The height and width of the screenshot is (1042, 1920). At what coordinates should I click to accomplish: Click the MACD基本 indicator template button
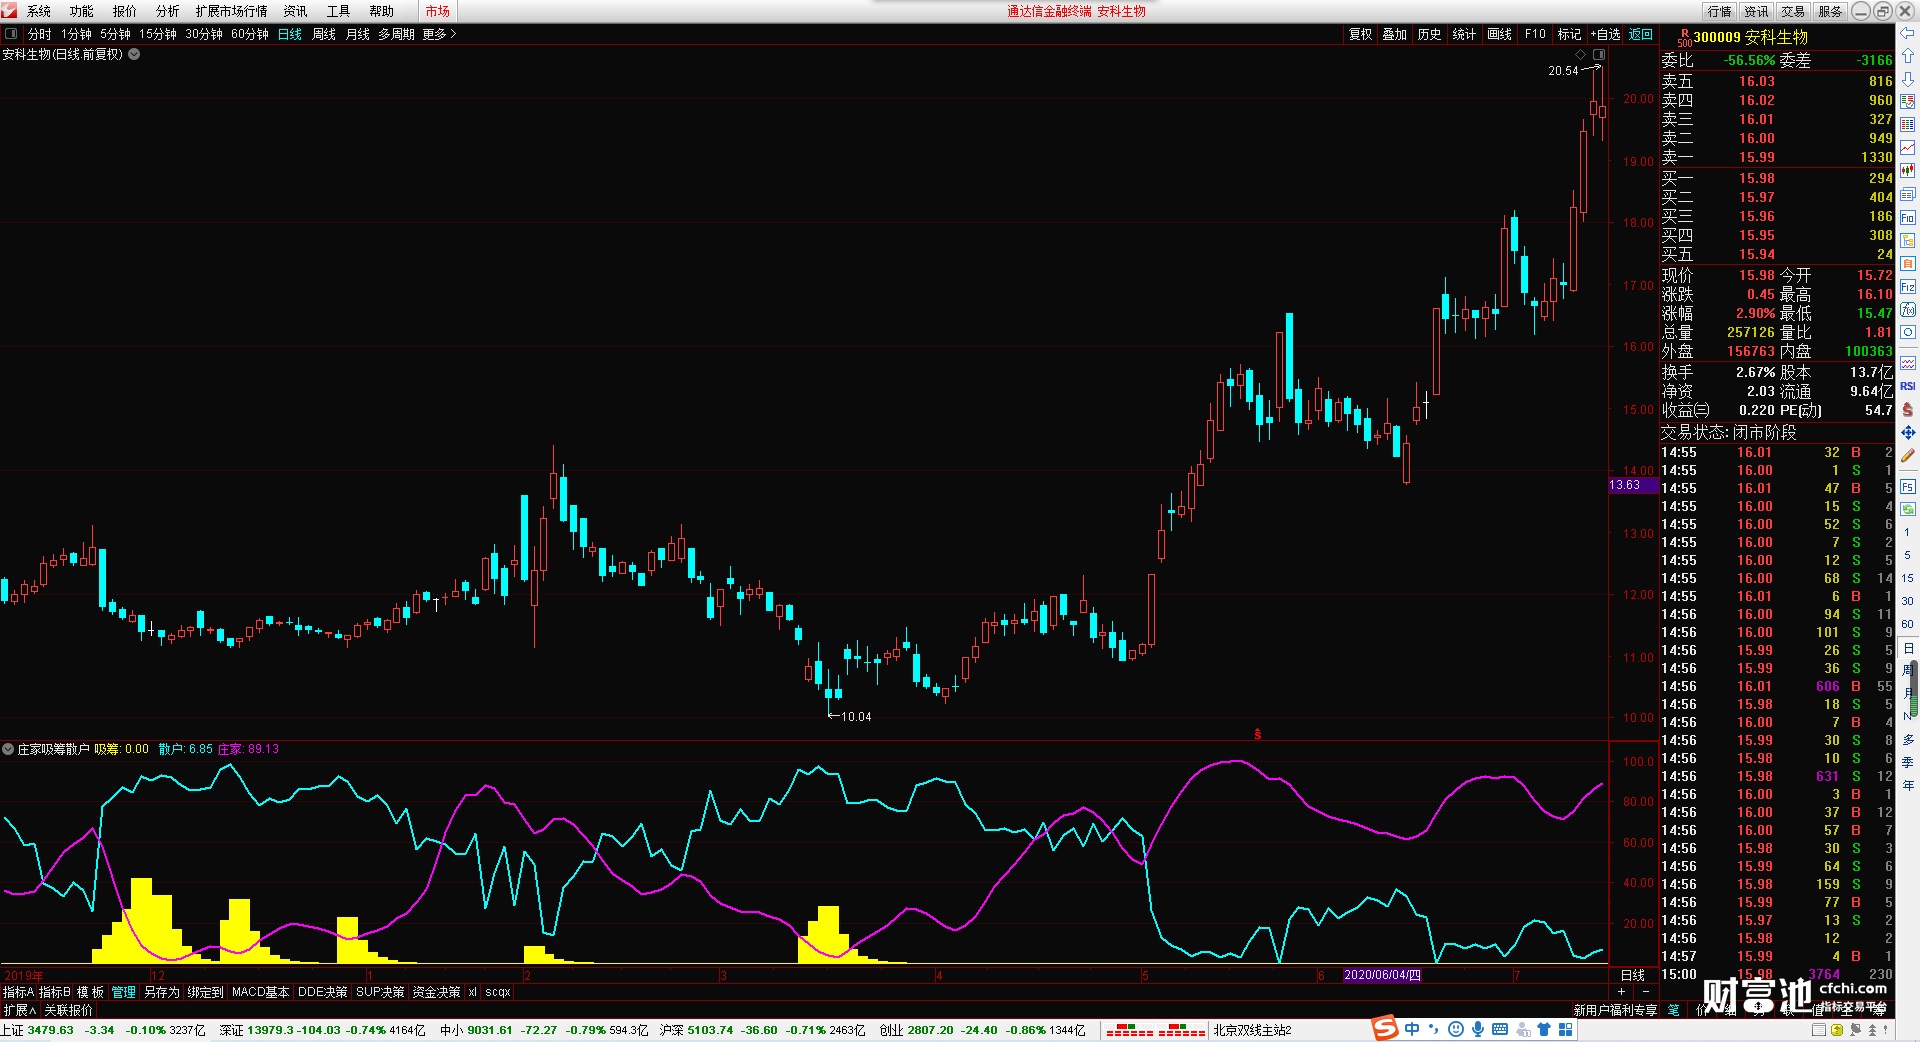(x=261, y=992)
